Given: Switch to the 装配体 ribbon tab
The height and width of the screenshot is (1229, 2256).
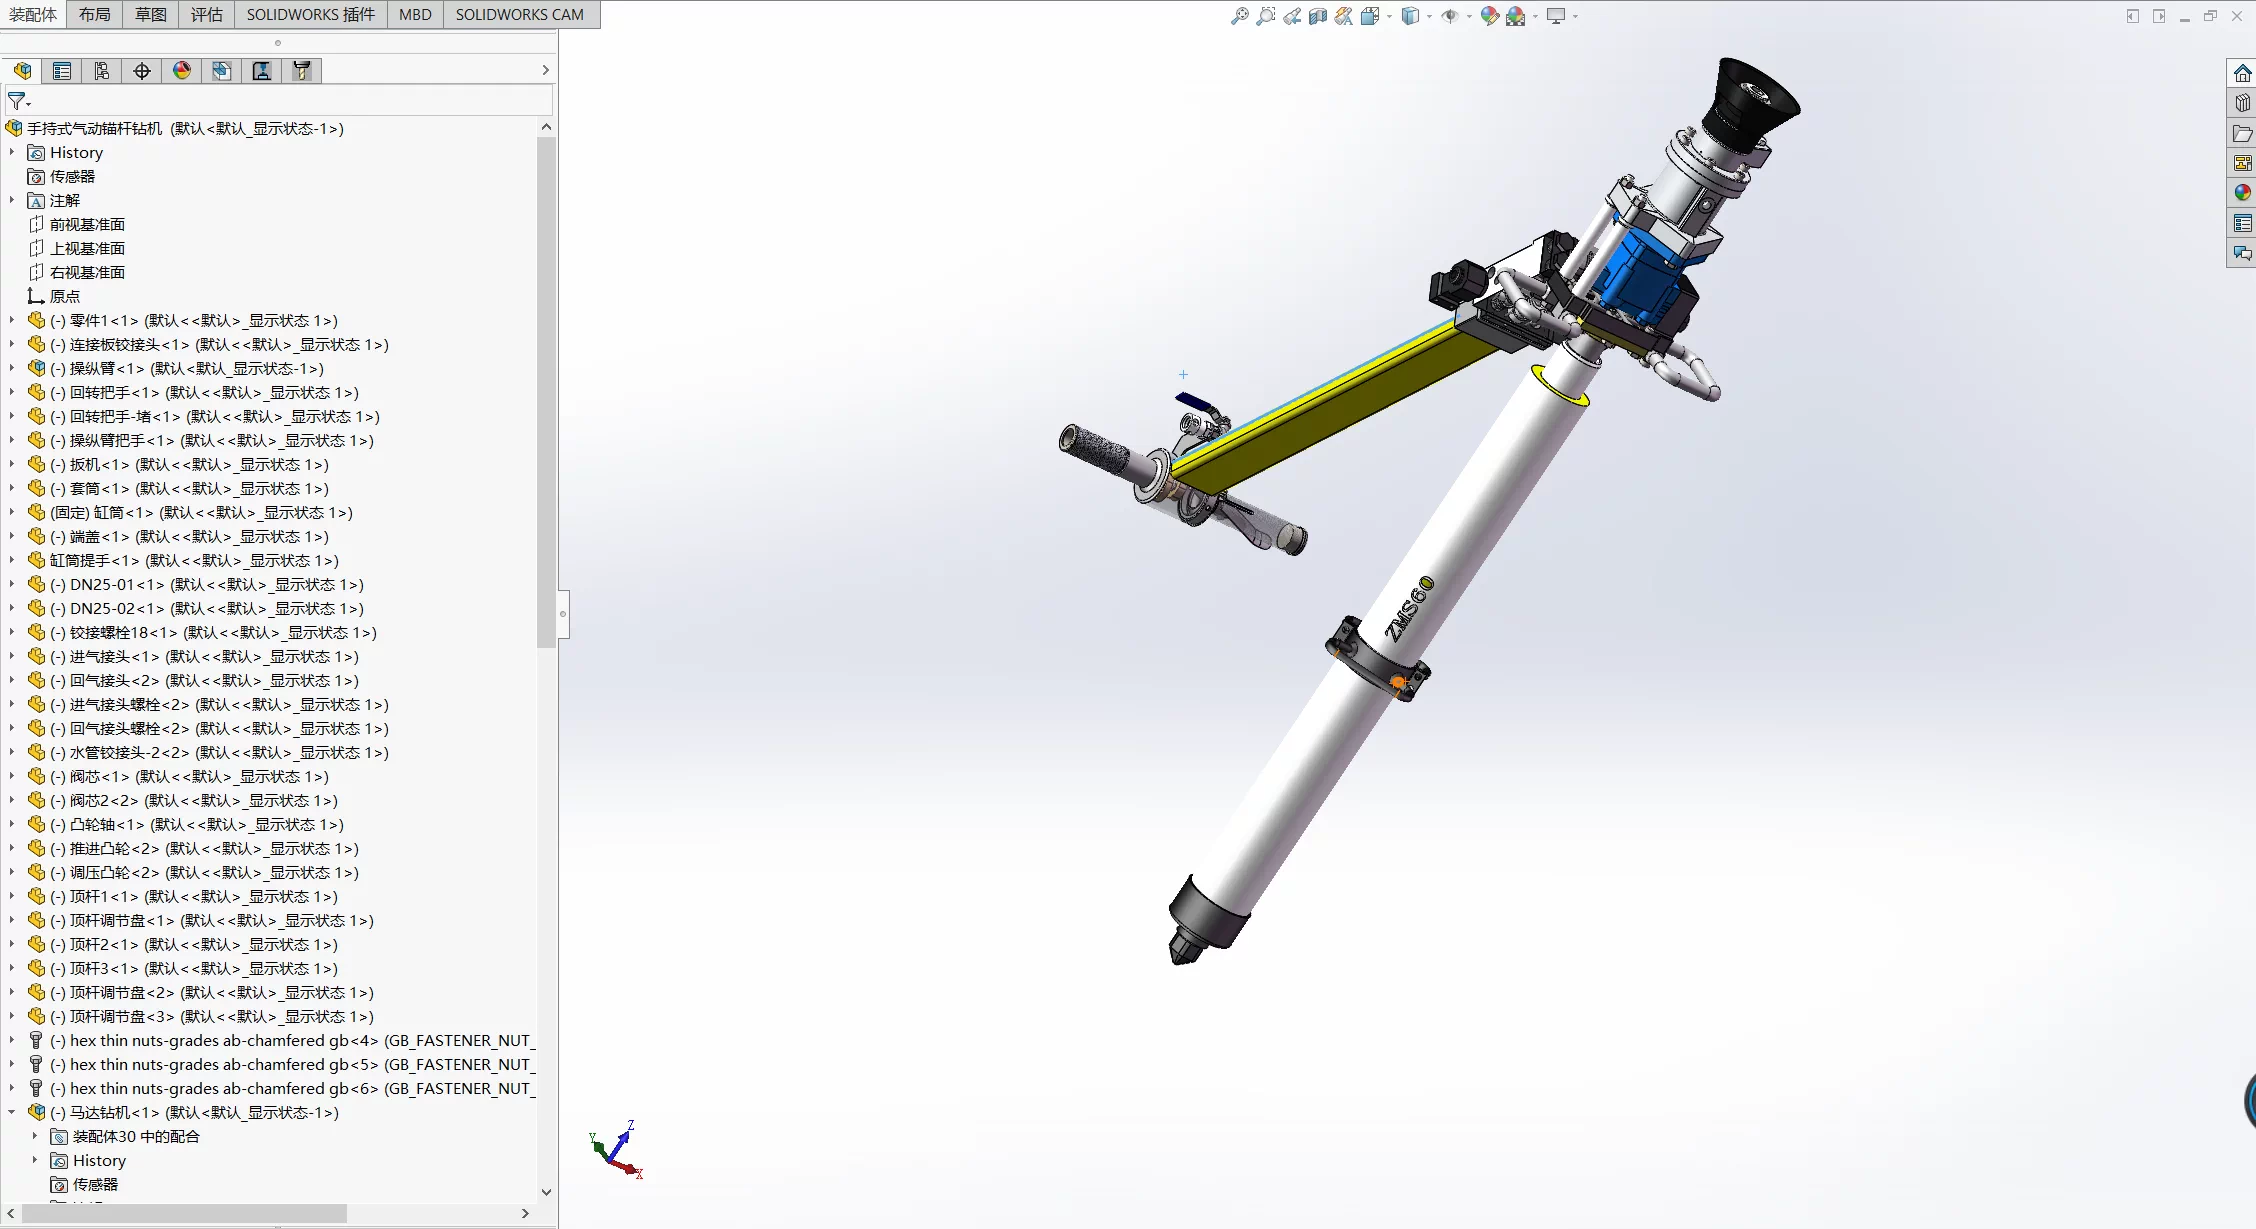Looking at the screenshot, I should pos(33,14).
